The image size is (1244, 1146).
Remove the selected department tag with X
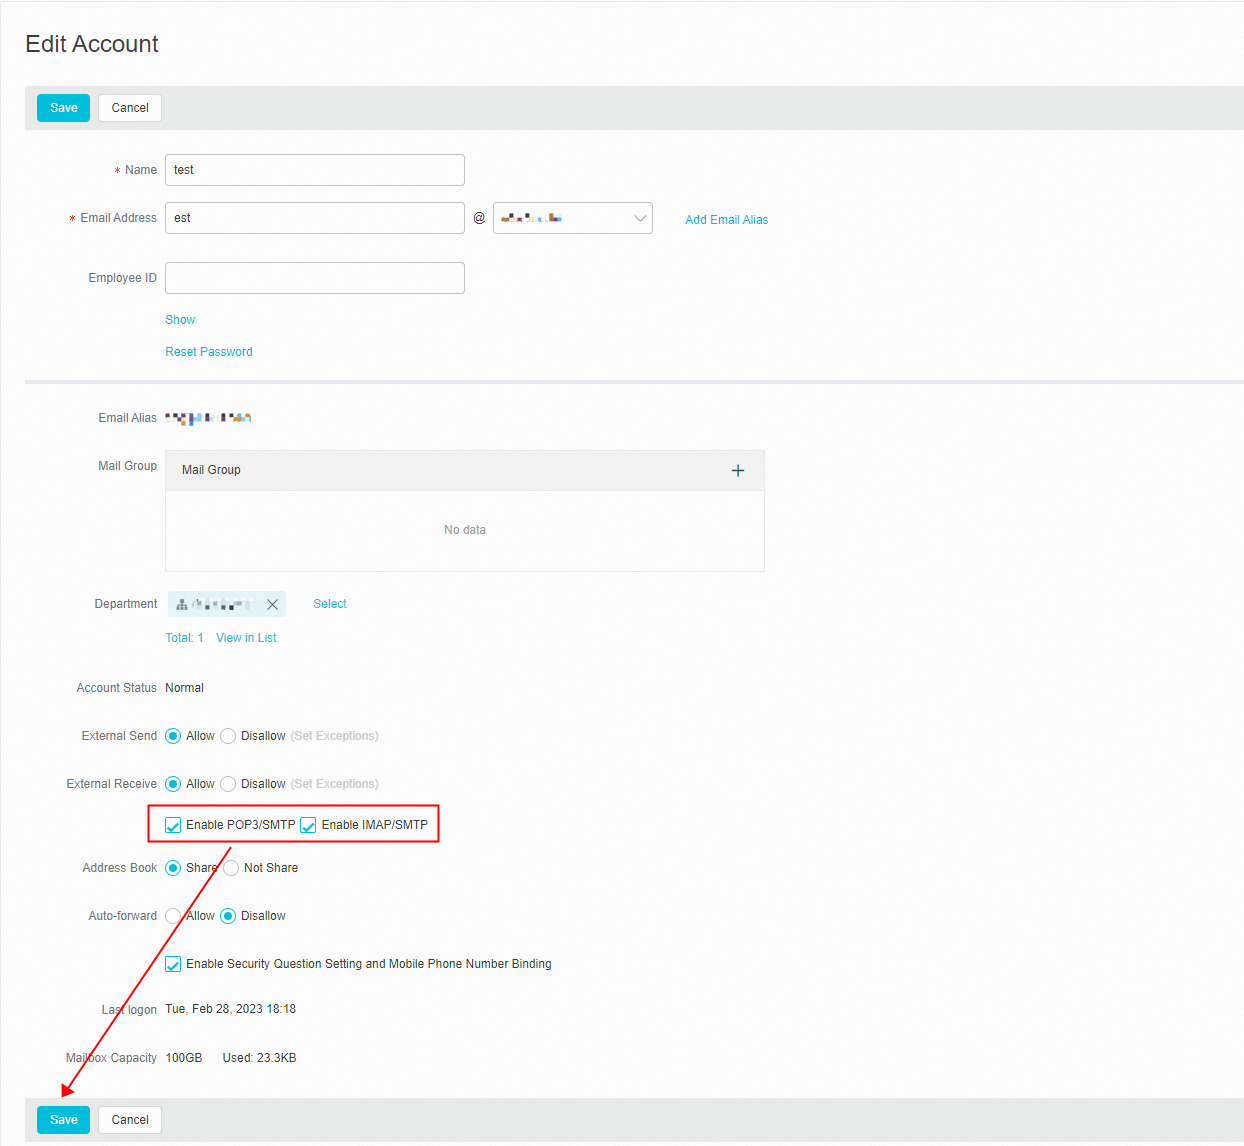pyautogui.click(x=272, y=604)
